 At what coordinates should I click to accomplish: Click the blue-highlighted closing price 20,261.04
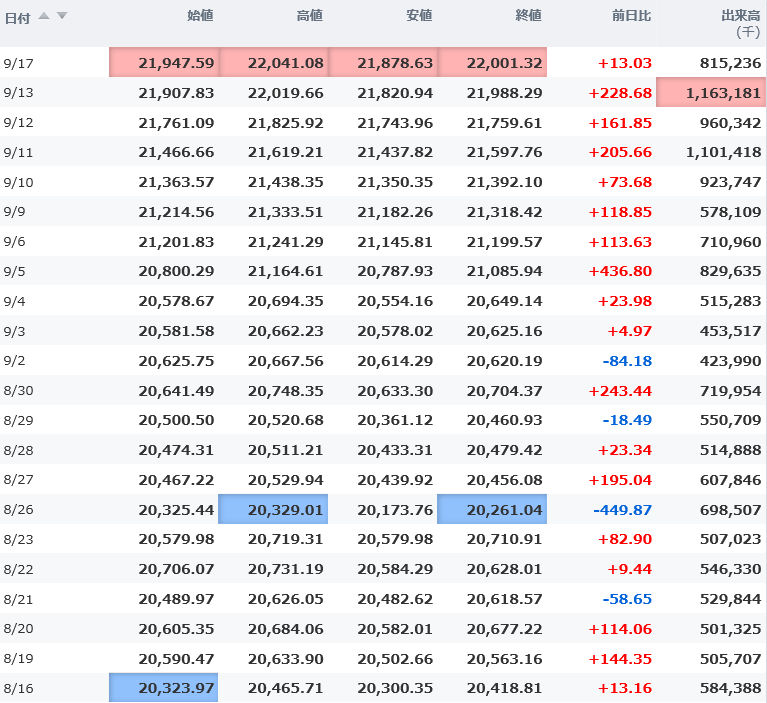point(492,510)
